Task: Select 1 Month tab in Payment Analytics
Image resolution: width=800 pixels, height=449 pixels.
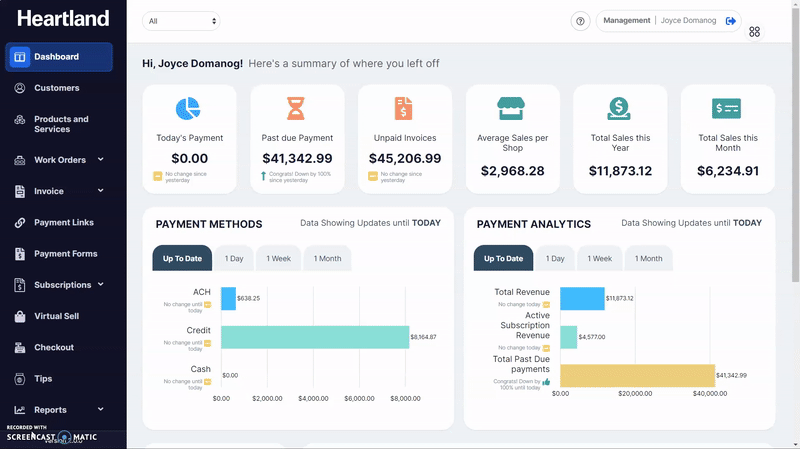Action: pos(649,259)
